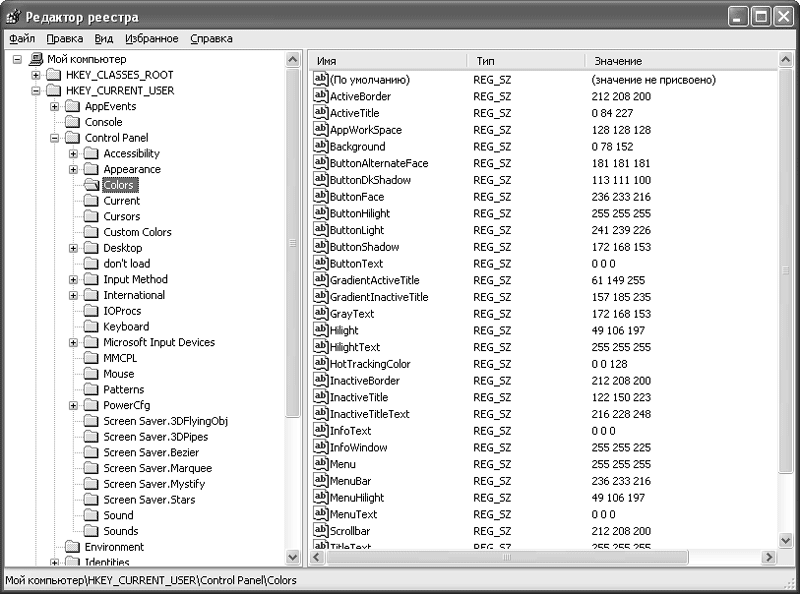Click the My Computer icon at tree root
The height and width of the screenshot is (594, 800).
point(36,59)
